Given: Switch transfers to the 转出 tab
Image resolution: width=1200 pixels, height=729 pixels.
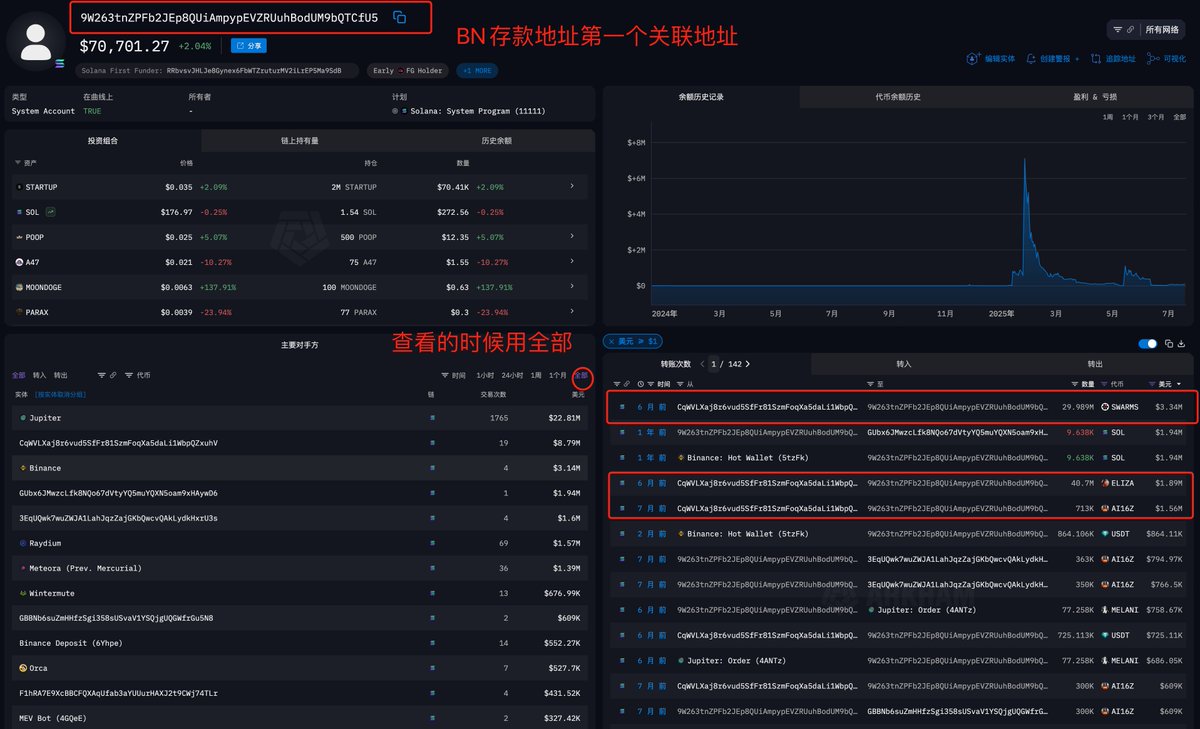Looking at the screenshot, I should pyautogui.click(x=1094, y=364).
